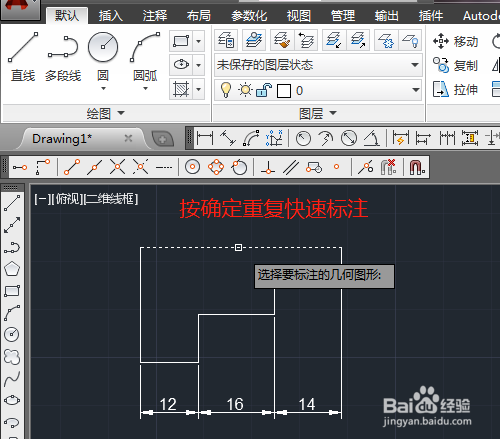Click the Snap None icon with red X
Viewport: 500px width, 439px height.
pyautogui.click(x=389, y=167)
